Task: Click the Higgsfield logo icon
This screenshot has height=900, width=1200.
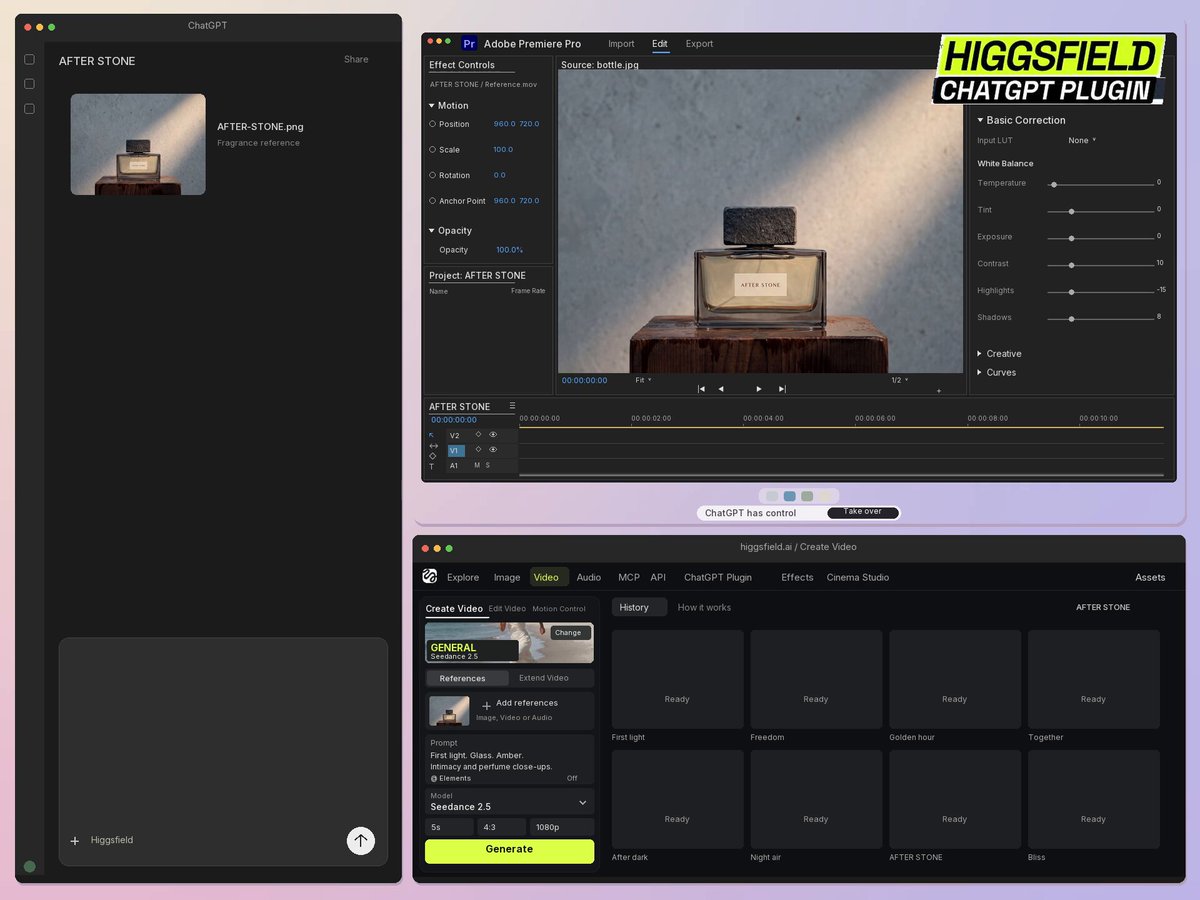Action: point(430,576)
